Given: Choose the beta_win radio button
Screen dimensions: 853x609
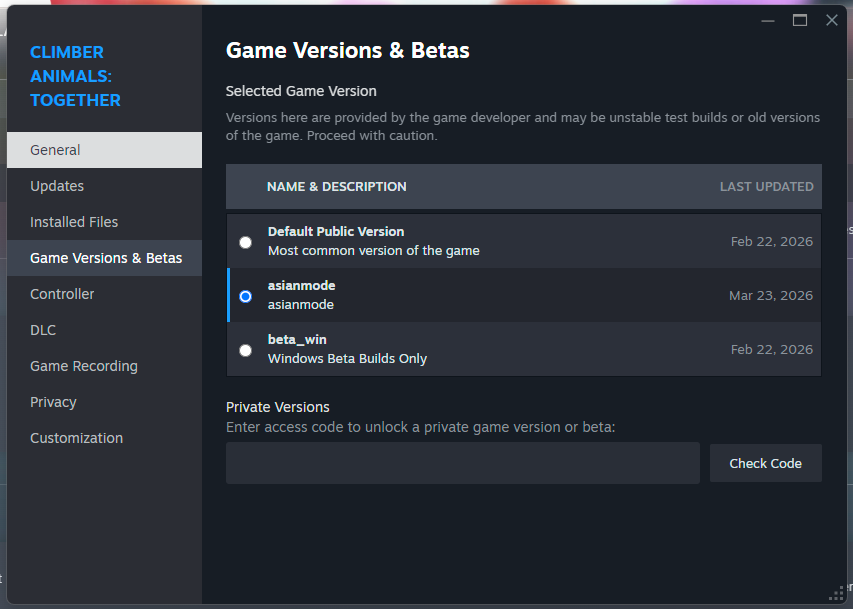Looking at the screenshot, I should coord(246,350).
